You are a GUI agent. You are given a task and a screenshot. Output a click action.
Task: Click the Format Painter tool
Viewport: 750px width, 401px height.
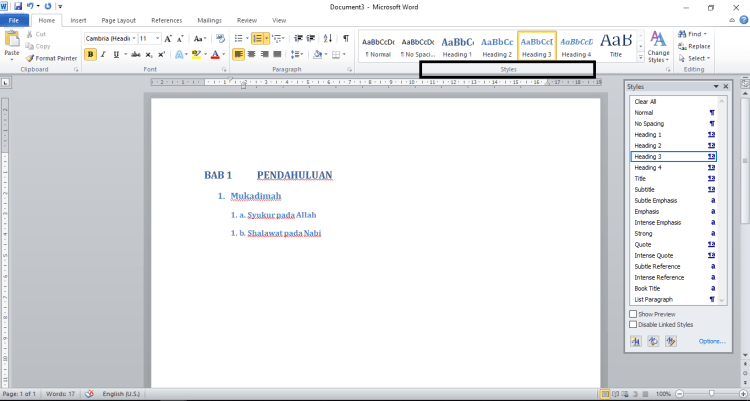(x=55, y=58)
